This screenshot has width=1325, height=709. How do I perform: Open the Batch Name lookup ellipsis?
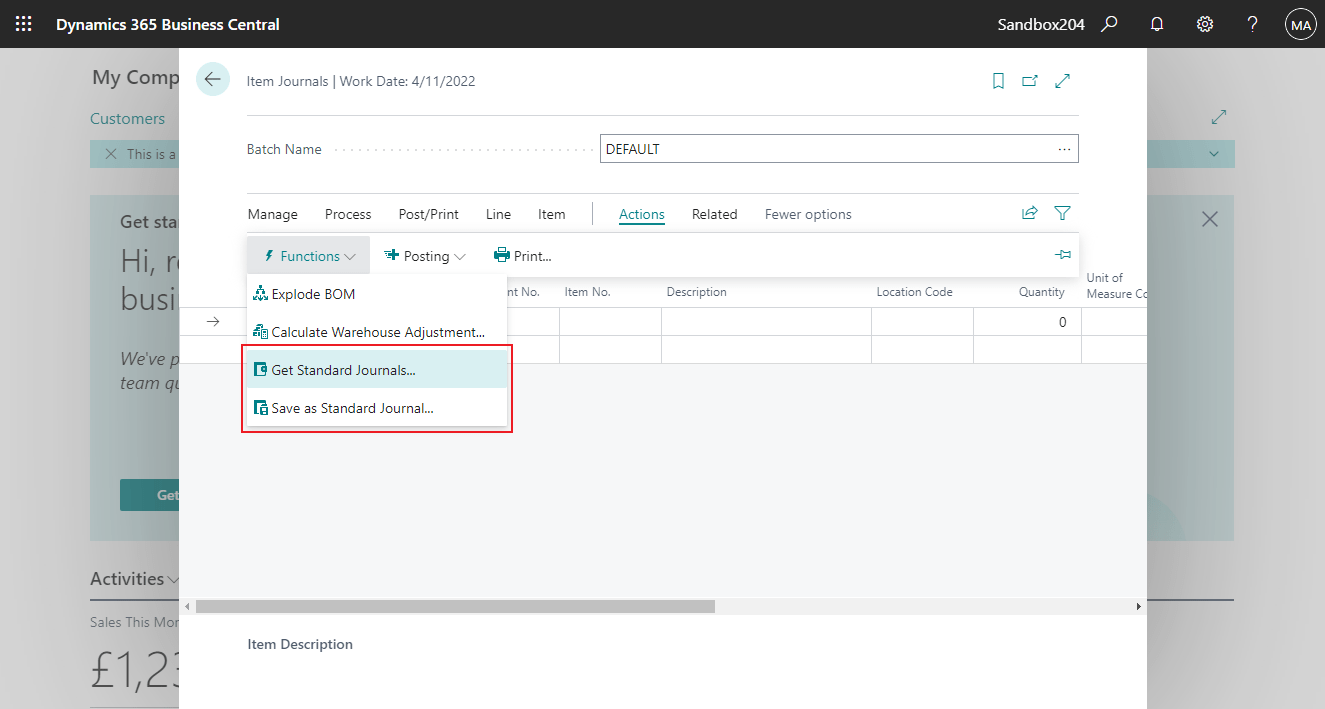click(x=1064, y=148)
